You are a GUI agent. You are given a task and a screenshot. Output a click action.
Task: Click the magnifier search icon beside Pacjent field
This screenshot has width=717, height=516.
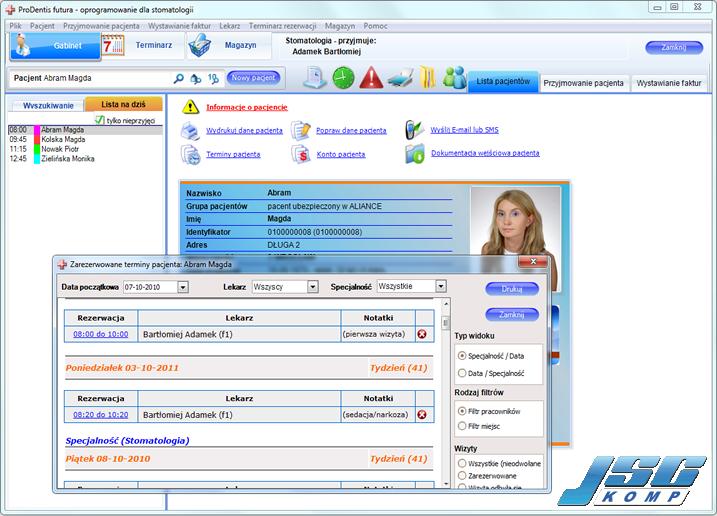click(179, 79)
